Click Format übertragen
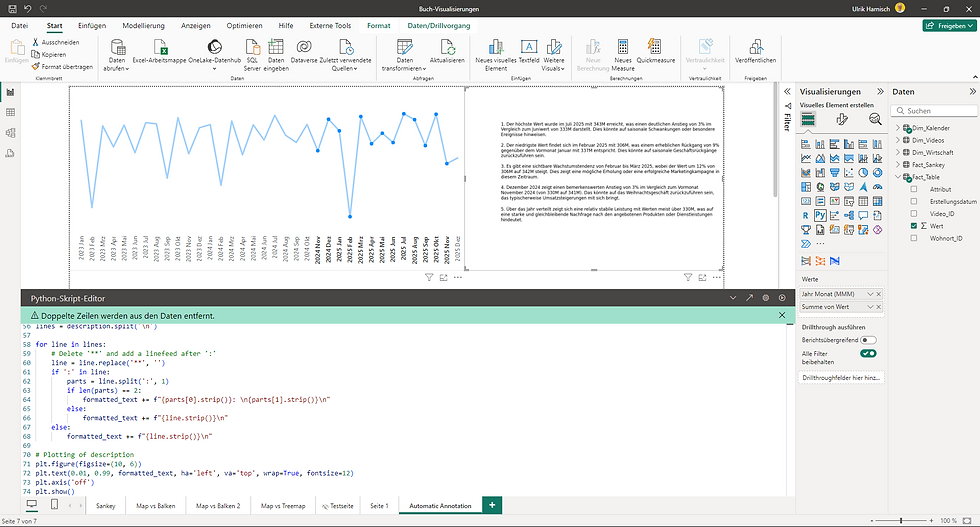The image size is (980, 527). click(x=62, y=66)
